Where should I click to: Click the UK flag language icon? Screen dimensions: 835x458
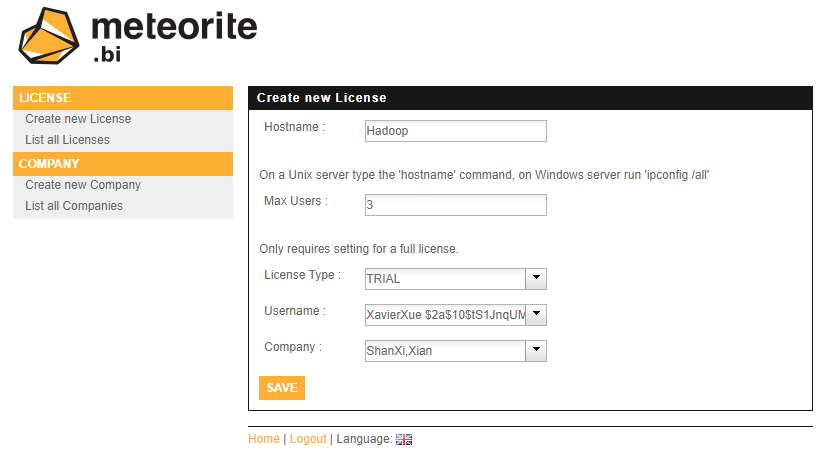pos(404,439)
